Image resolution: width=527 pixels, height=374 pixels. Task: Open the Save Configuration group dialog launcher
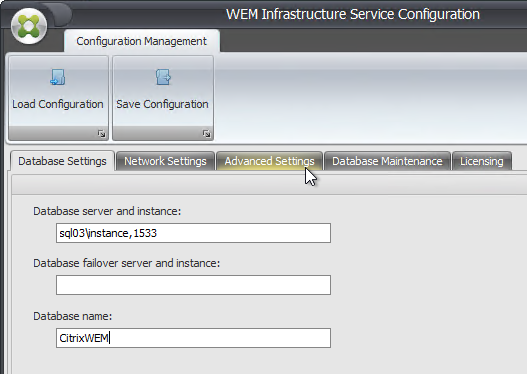click(206, 134)
